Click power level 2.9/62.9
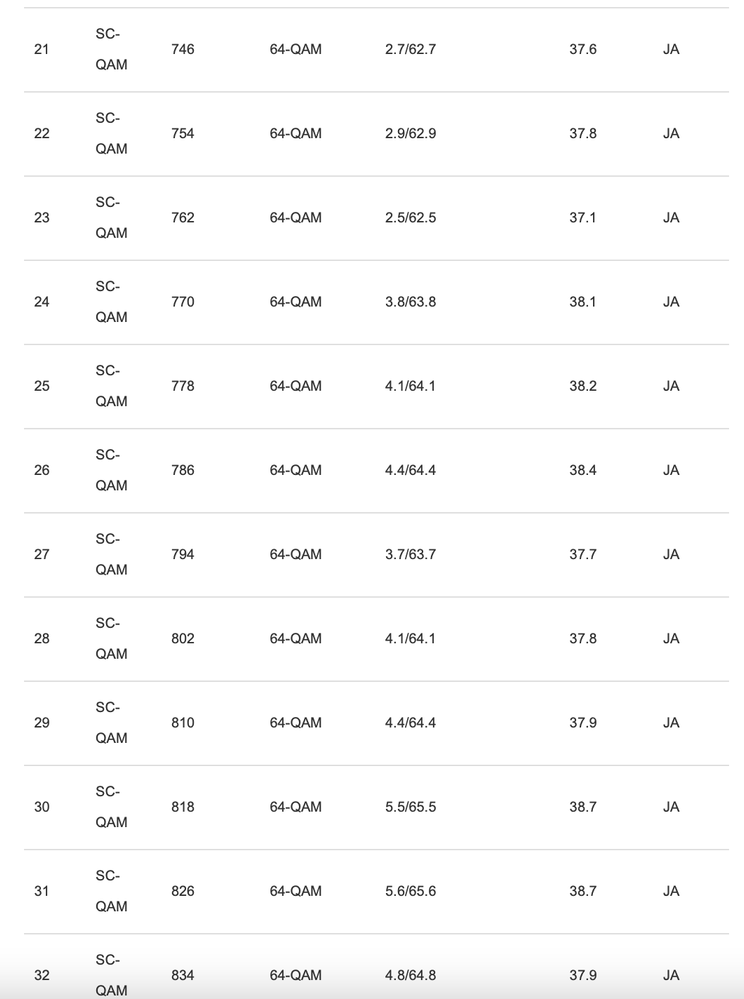Screen dimensions: 744x999 (410, 133)
